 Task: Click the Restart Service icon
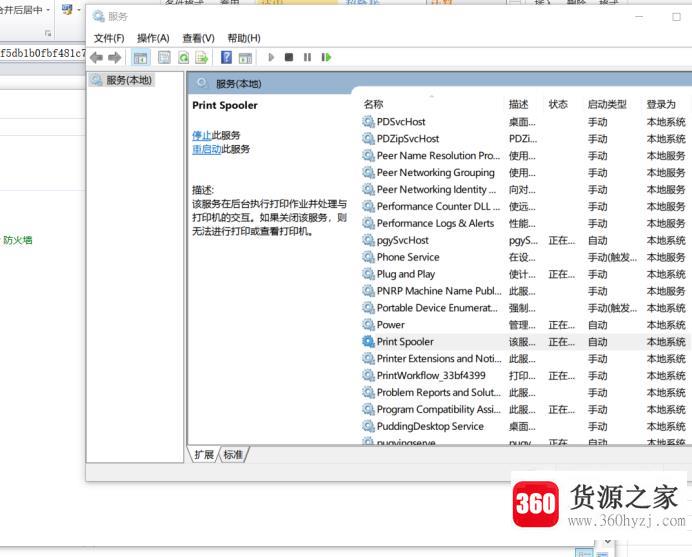tap(326, 57)
